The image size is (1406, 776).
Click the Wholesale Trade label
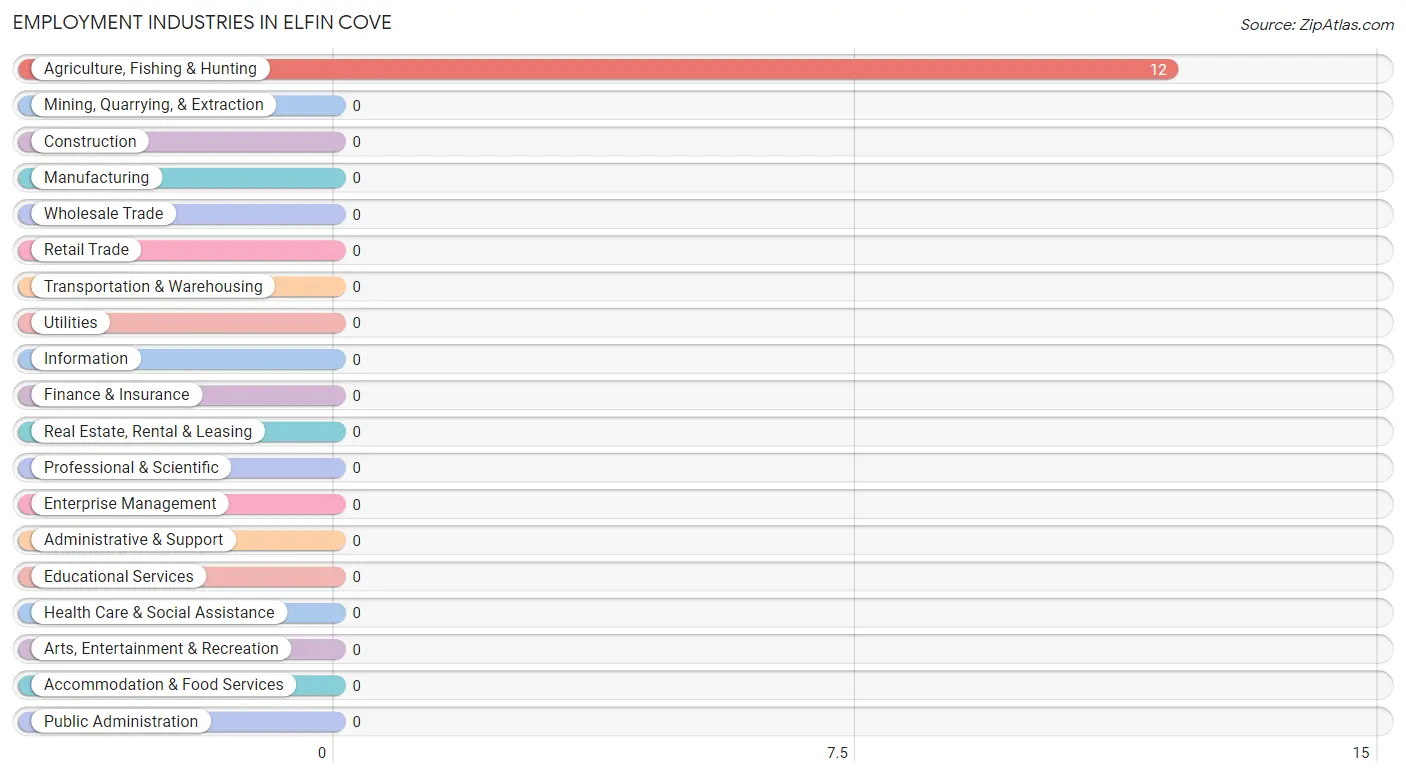pyautogui.click(x=103, y=214)
